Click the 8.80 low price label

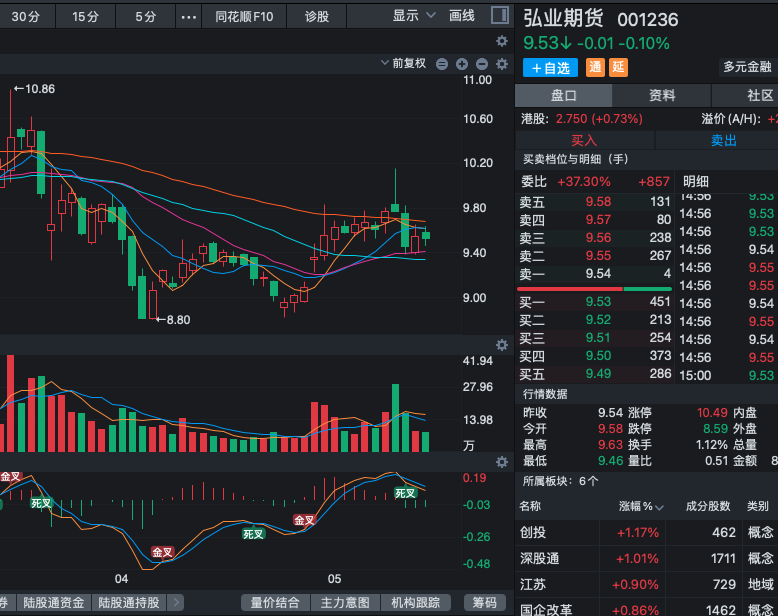(x=173, y=320)
